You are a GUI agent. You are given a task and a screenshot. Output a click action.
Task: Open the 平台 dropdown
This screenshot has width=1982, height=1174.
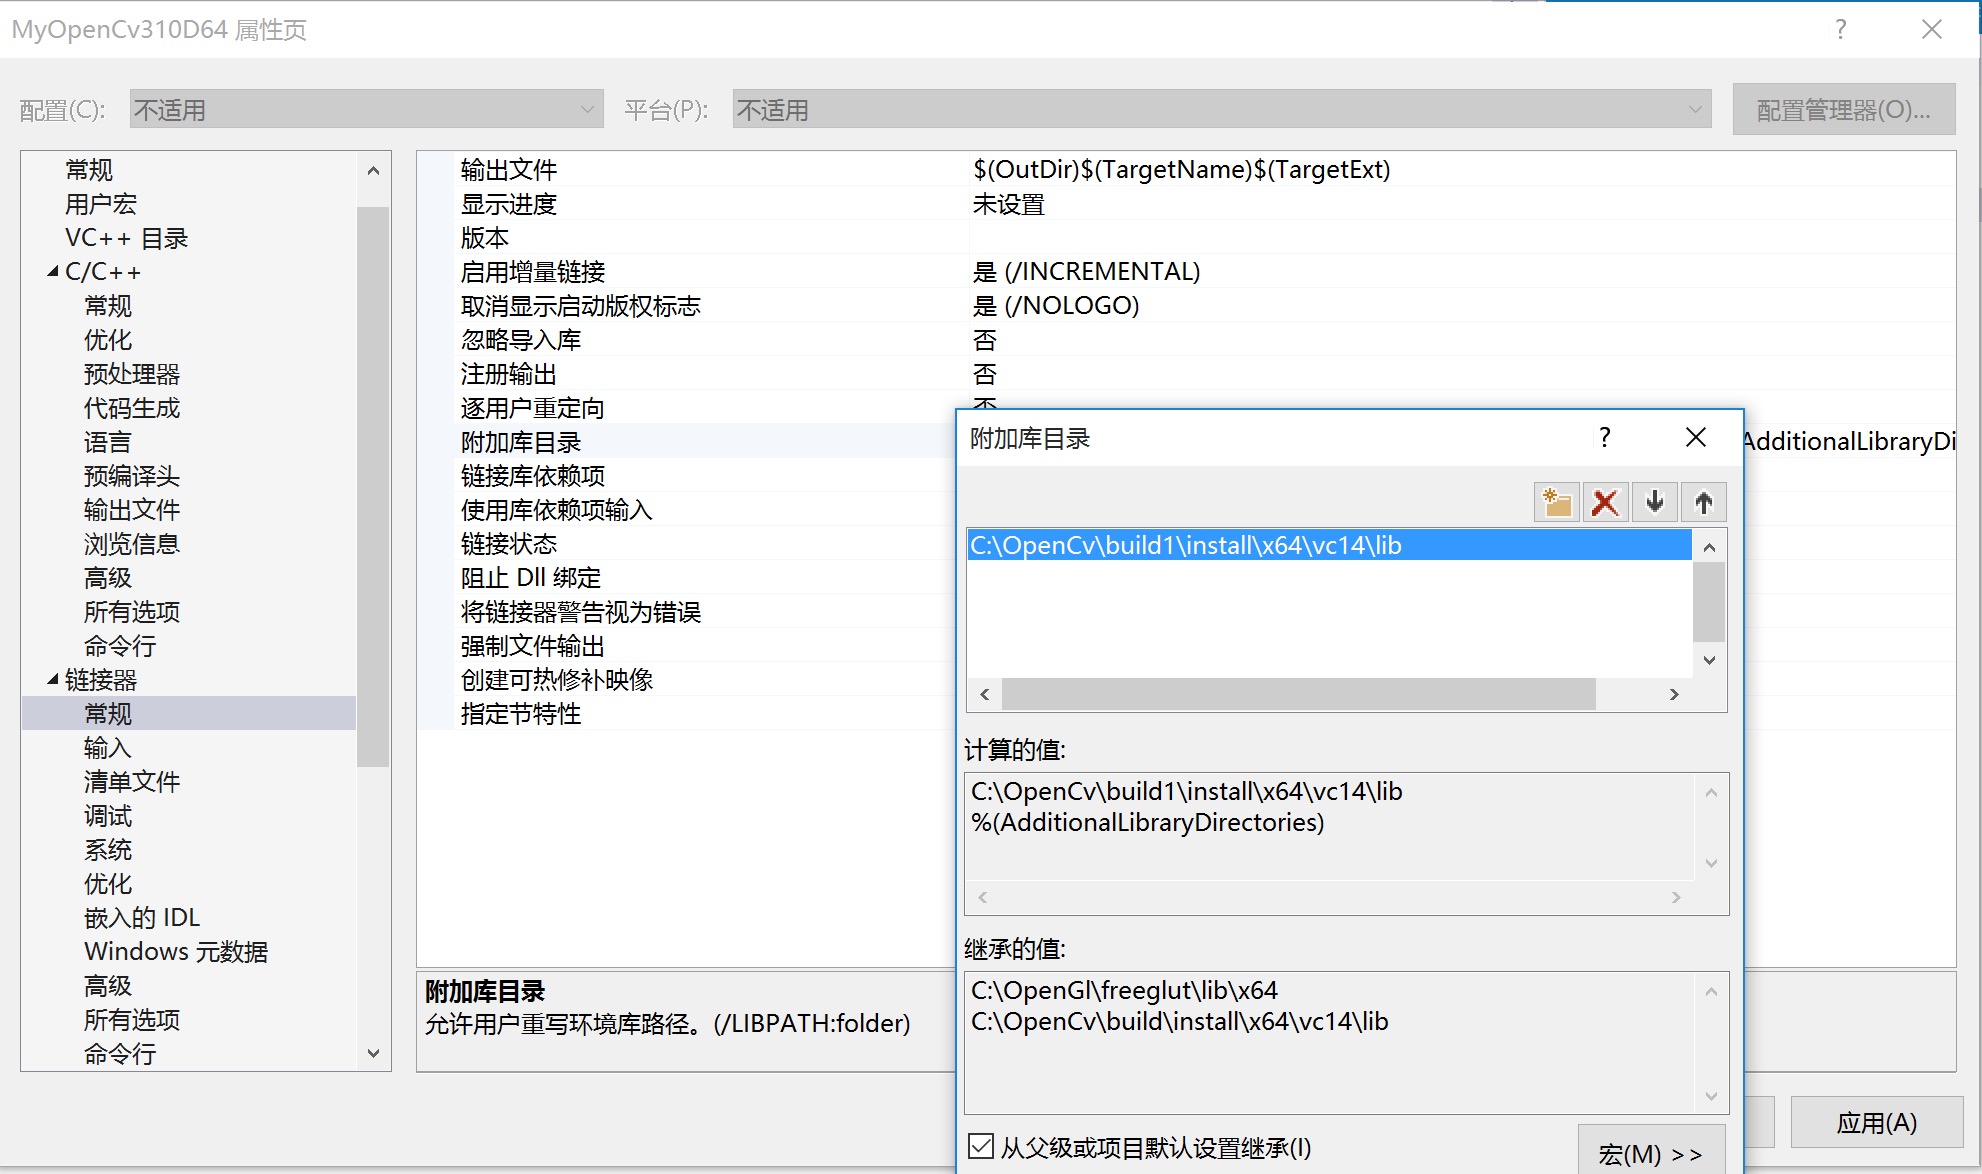[1222, 109]
